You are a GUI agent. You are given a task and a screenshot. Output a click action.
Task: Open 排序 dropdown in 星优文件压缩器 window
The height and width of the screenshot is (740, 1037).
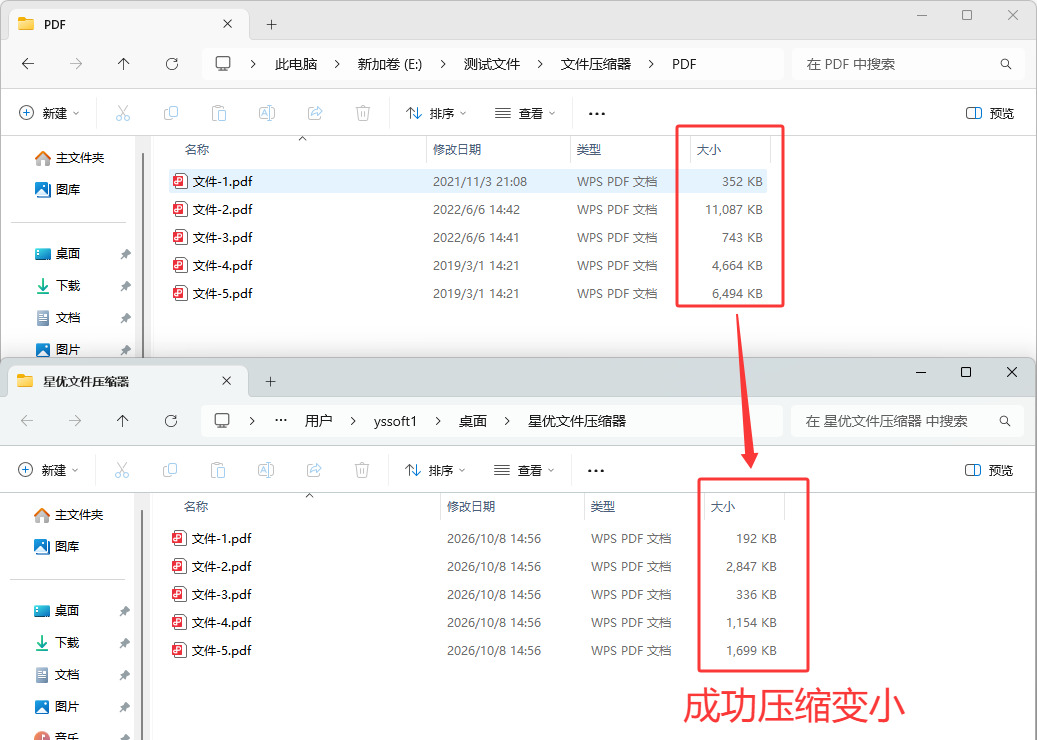(x=435, y=470)
